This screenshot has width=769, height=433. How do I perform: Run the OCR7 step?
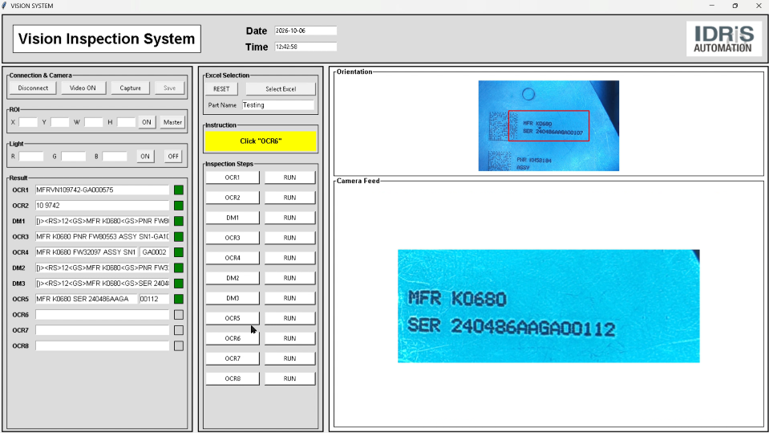click(290, 358)
